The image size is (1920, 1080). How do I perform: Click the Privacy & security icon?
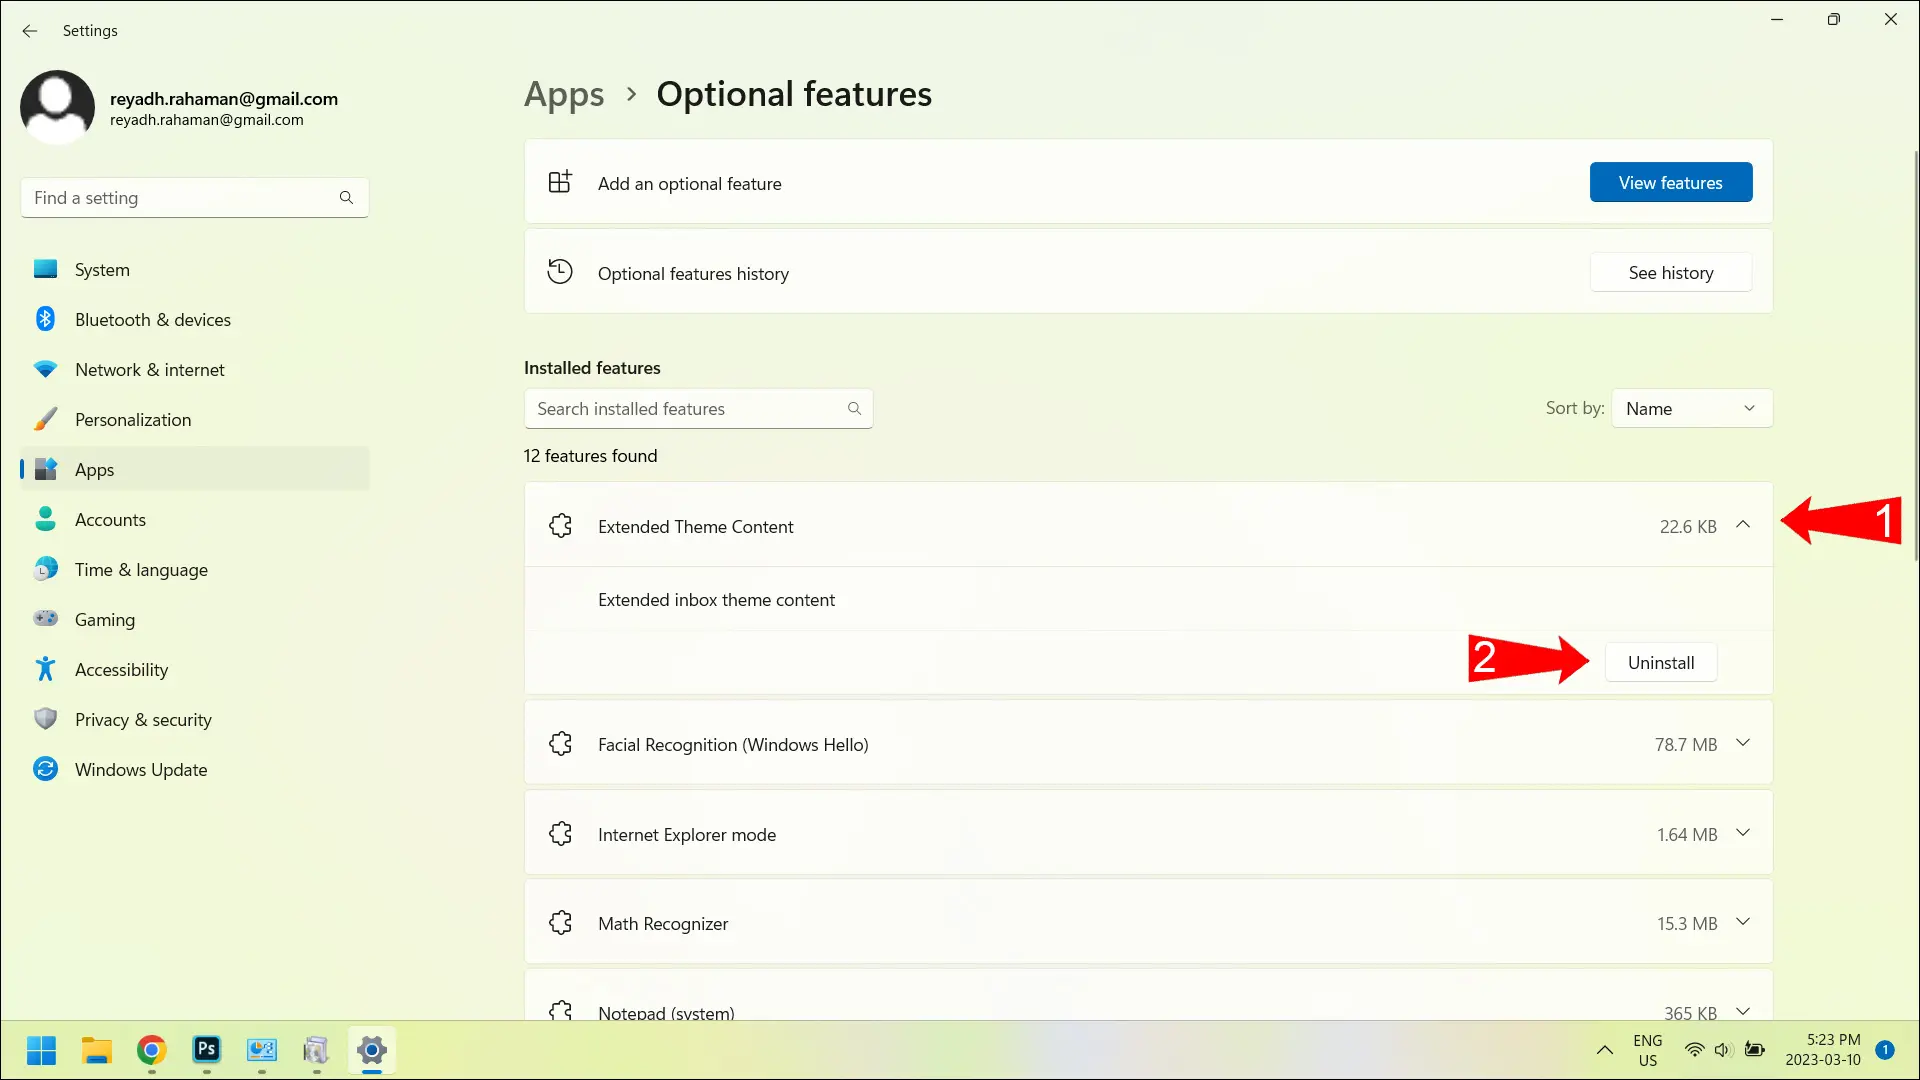[x=45, y=719]
